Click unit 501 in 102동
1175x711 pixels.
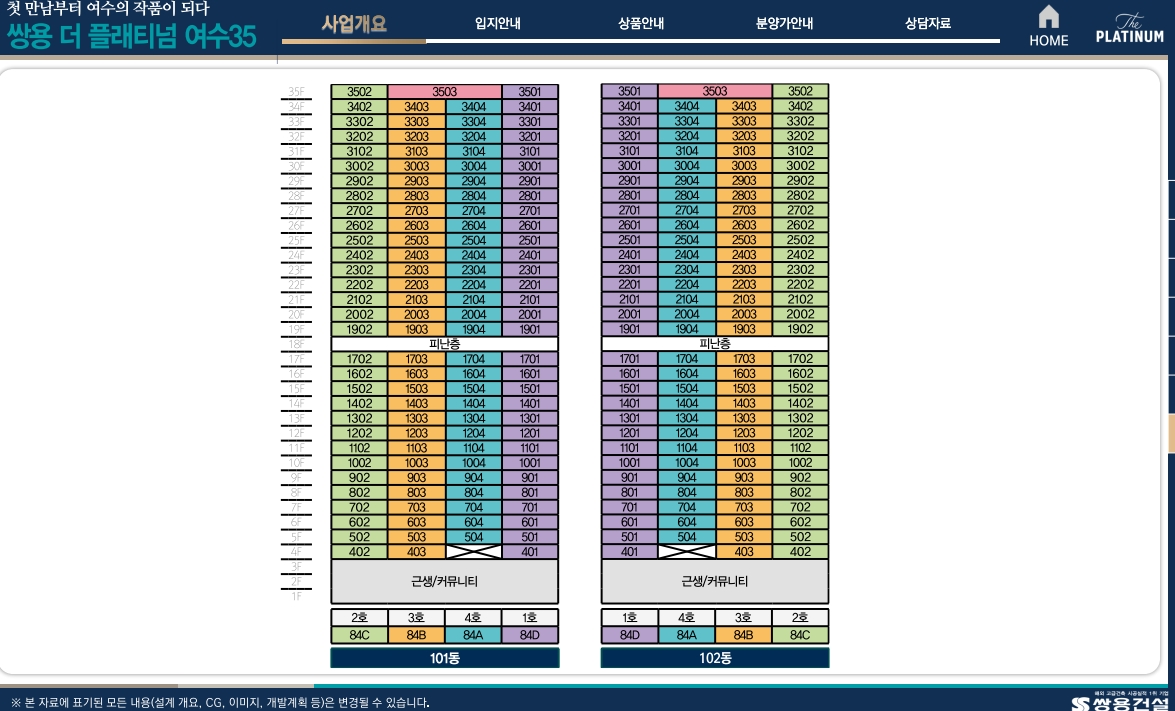pos(629,536)
